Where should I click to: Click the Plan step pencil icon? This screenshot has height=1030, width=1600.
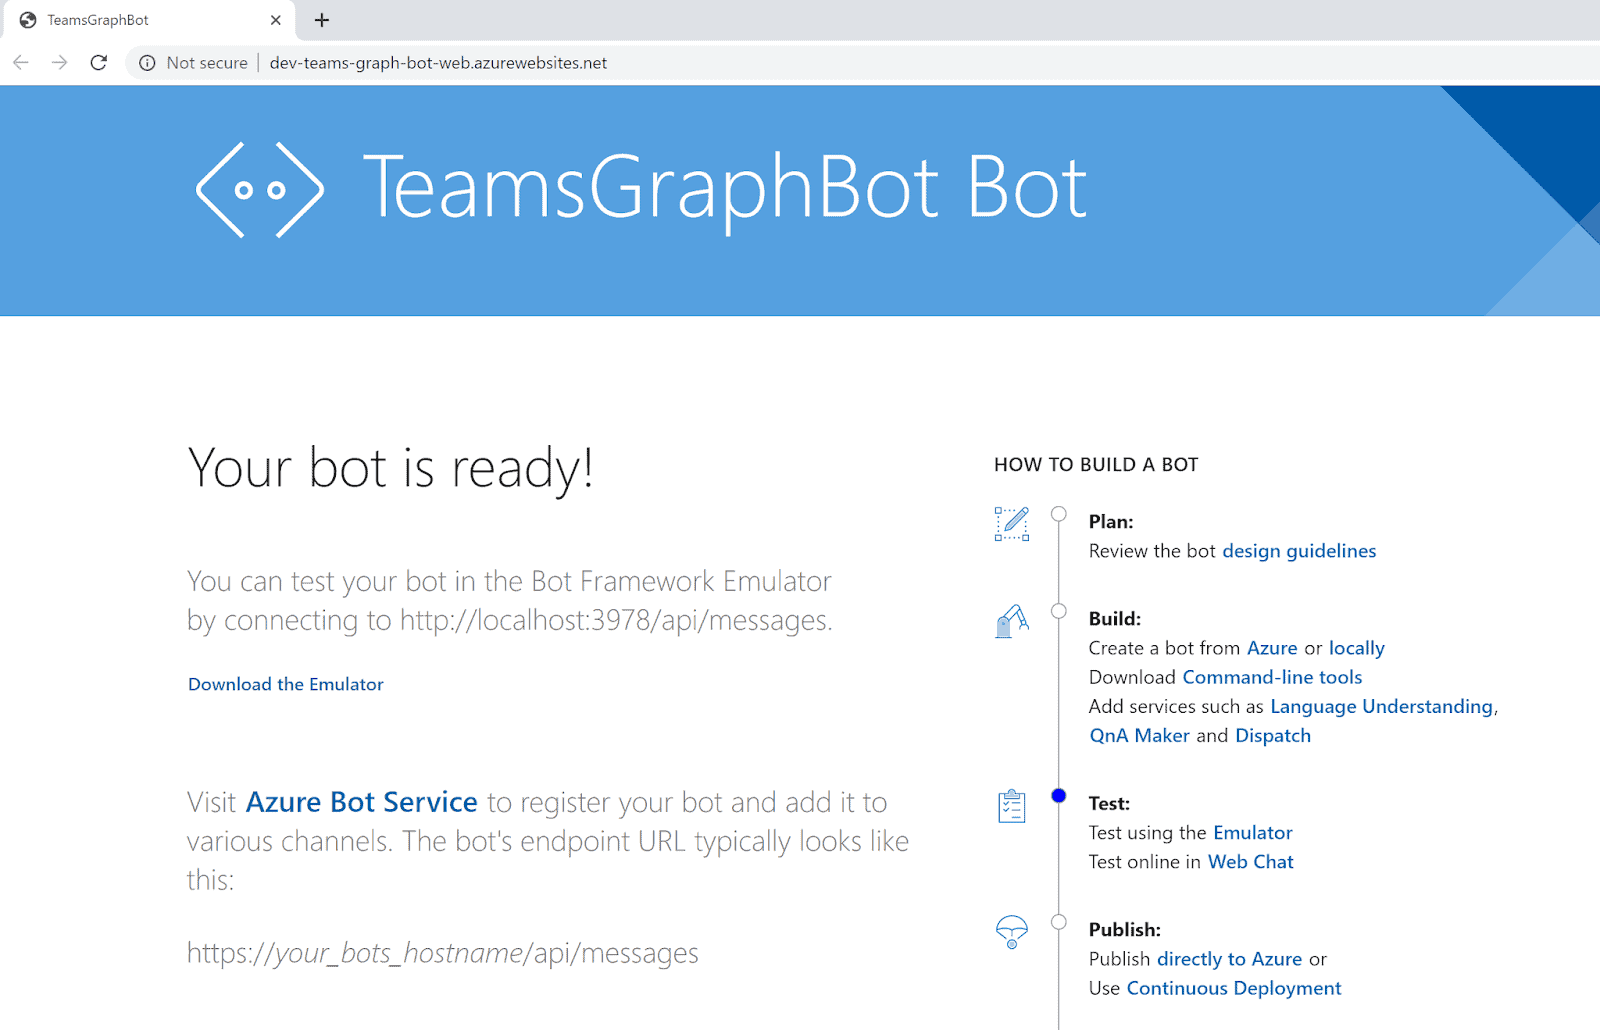(1011, 524)
